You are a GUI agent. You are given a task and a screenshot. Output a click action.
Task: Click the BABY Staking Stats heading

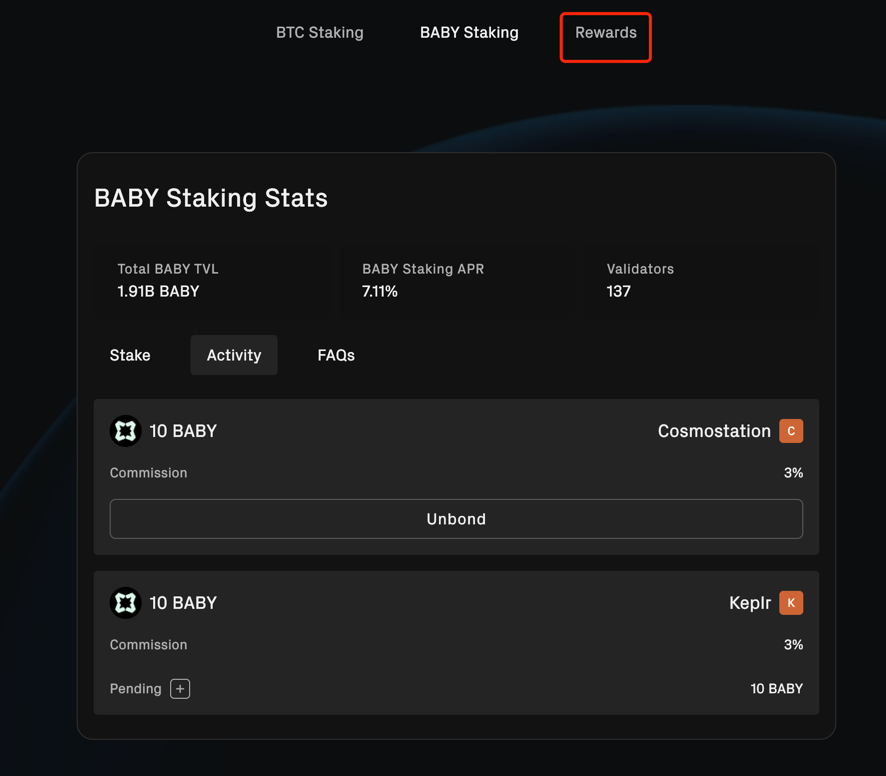pyautogui.click(x=211, y=198)
